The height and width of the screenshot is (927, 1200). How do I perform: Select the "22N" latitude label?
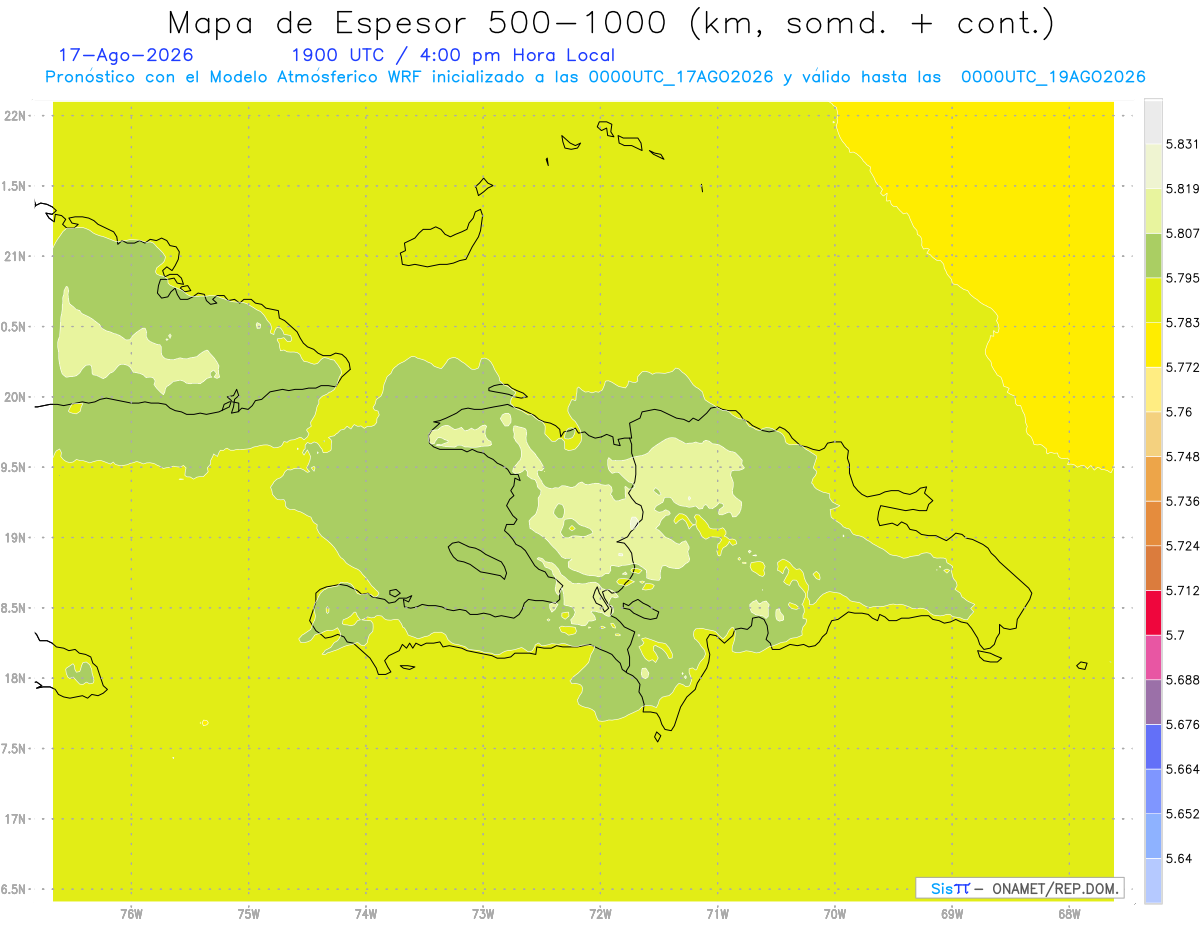pyautogui.click(x=16, y=116)
